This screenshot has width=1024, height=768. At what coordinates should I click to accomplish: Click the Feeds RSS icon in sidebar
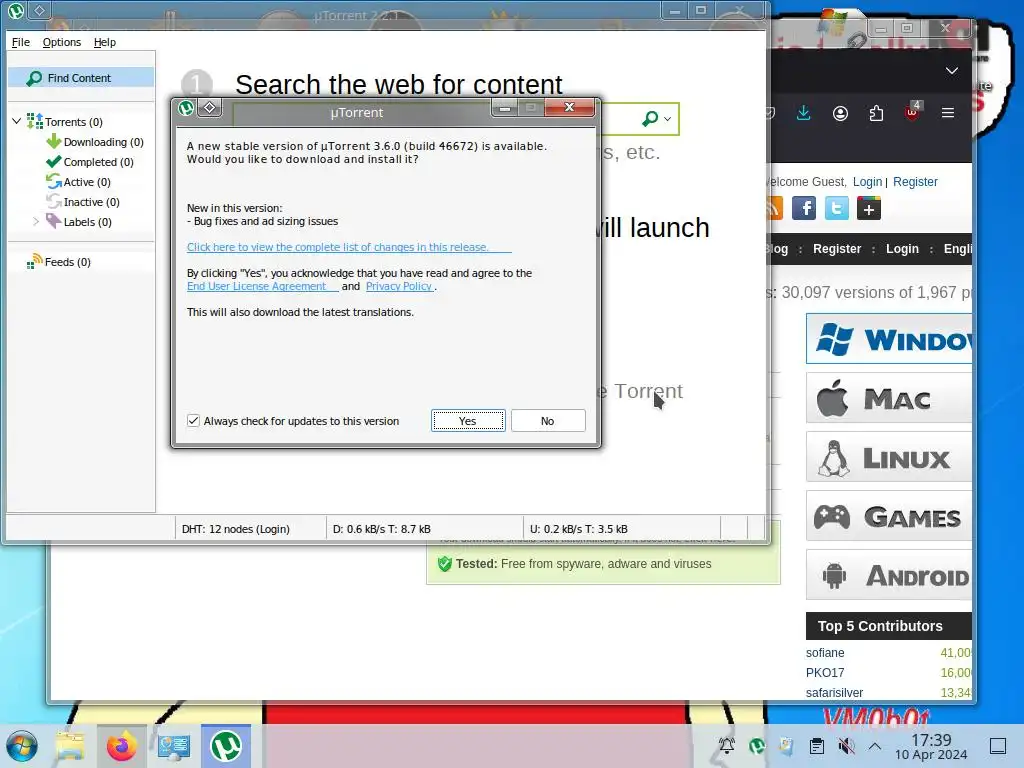tap(35, 261)
